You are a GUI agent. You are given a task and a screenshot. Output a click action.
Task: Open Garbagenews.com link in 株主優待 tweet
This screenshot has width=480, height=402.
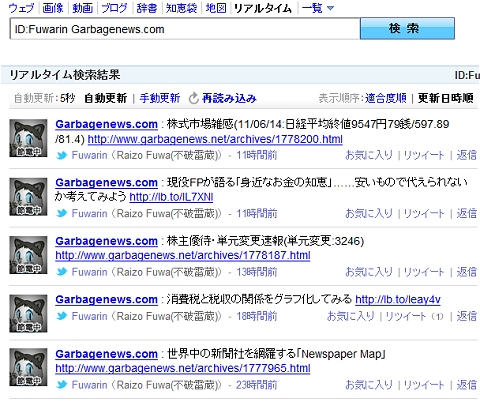coord(106,241)
